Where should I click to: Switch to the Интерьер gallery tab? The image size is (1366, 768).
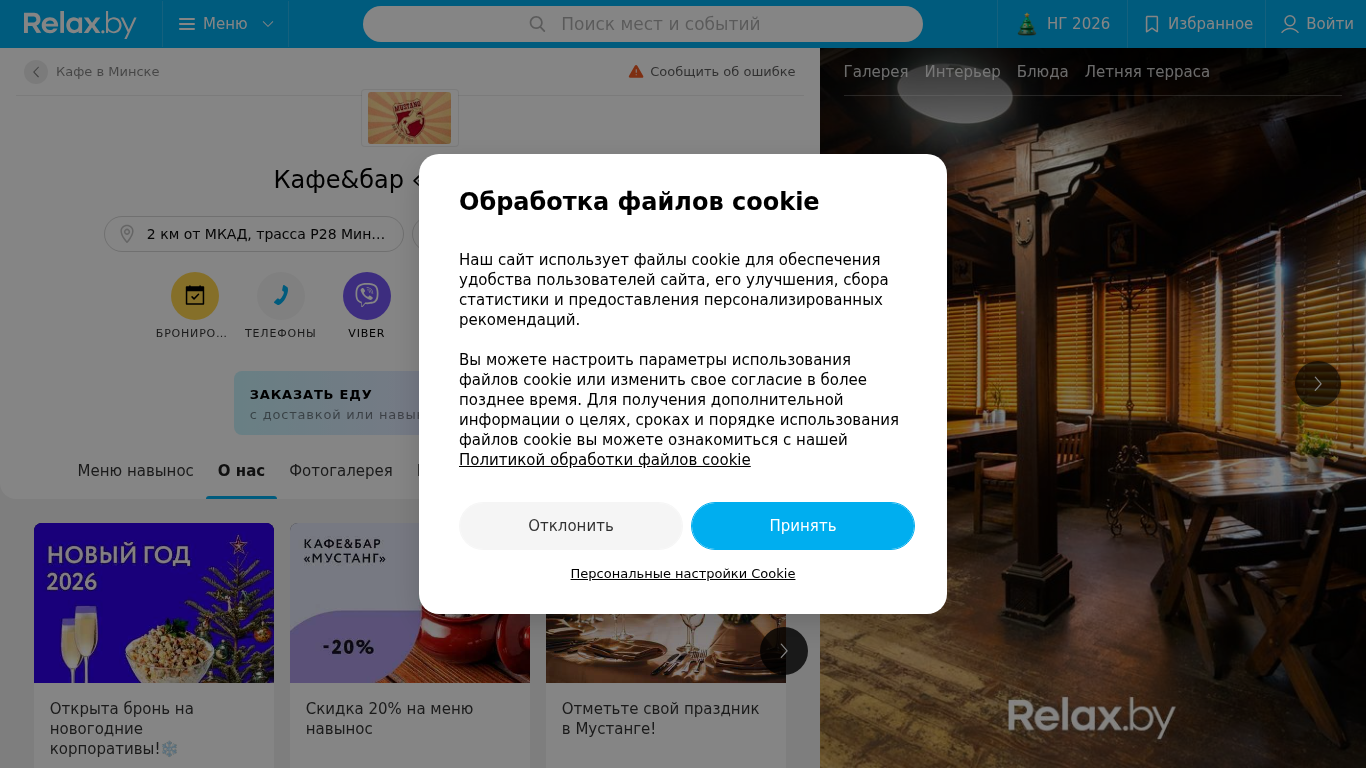[x=962, y=72]
